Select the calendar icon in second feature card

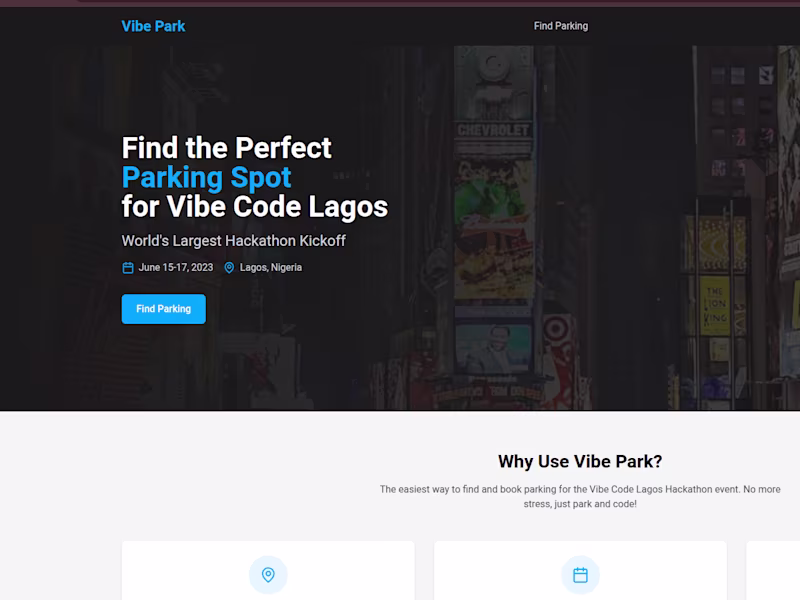pos(580,574)
